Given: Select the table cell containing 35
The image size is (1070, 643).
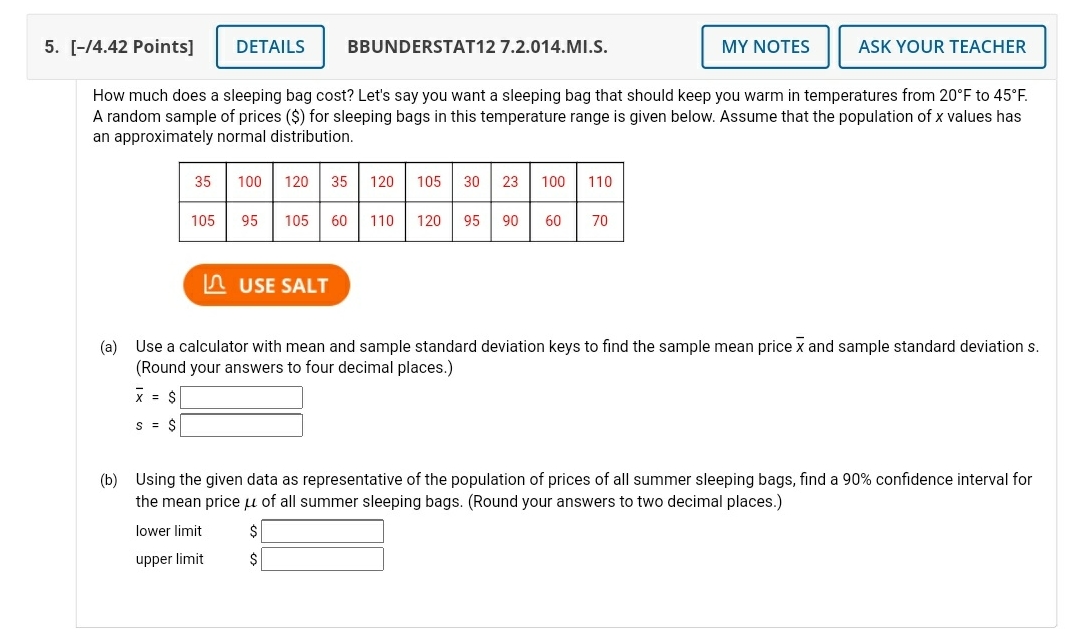Looking at the screenshot, I should [202, 182].
